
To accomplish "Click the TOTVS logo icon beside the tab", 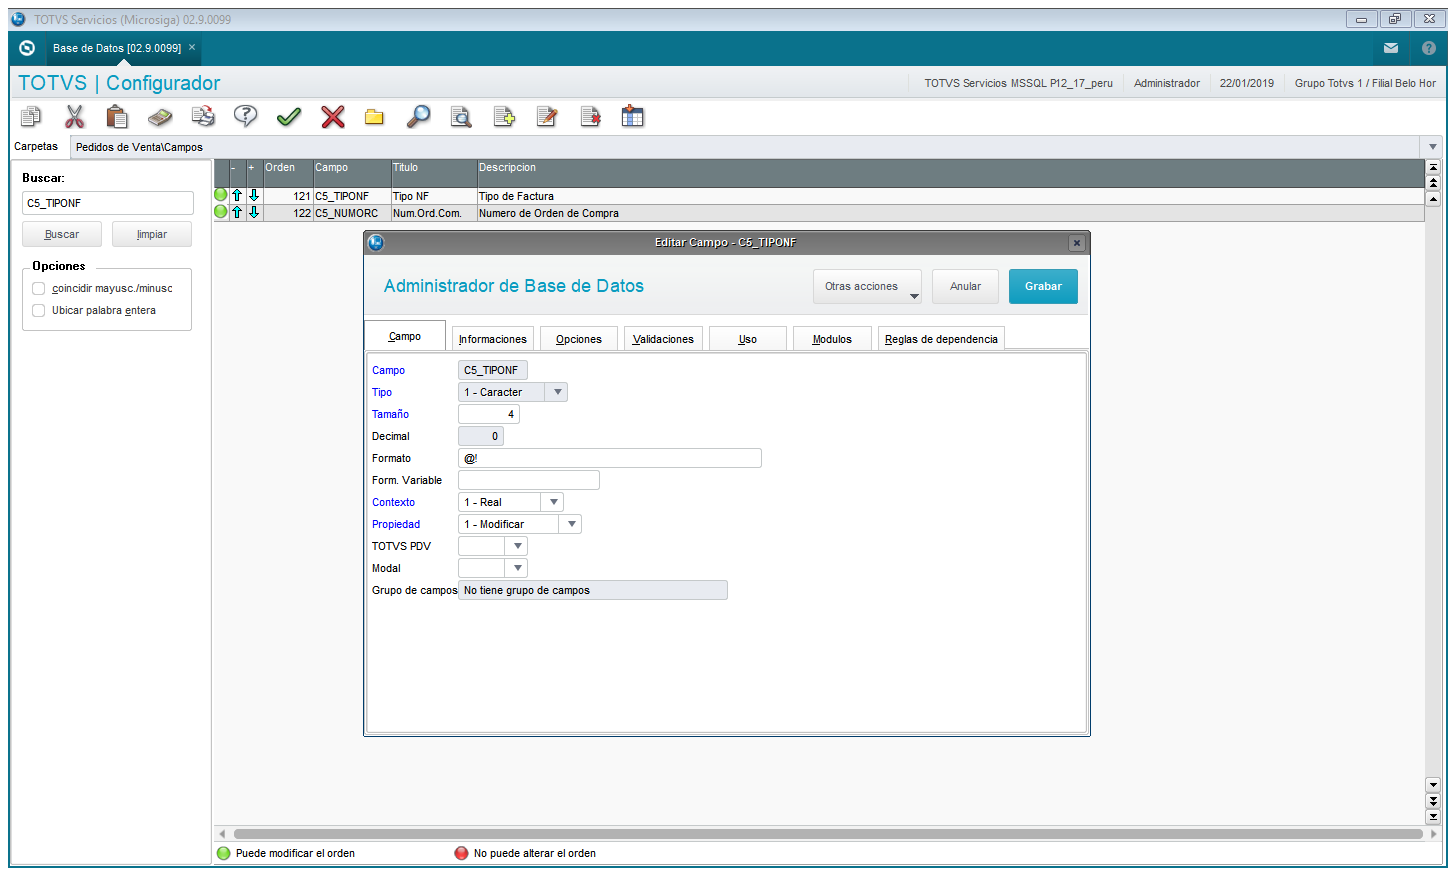I will coord(27,48).
